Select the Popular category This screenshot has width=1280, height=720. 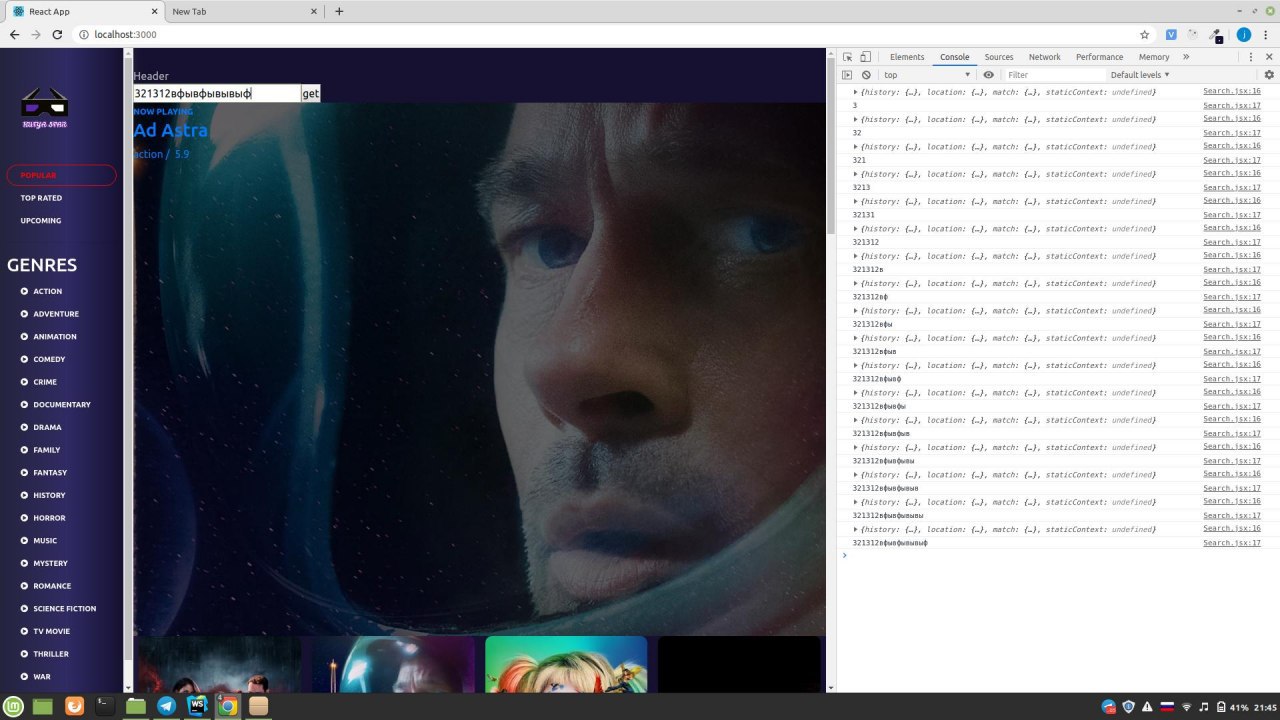(x=61, y=175)
